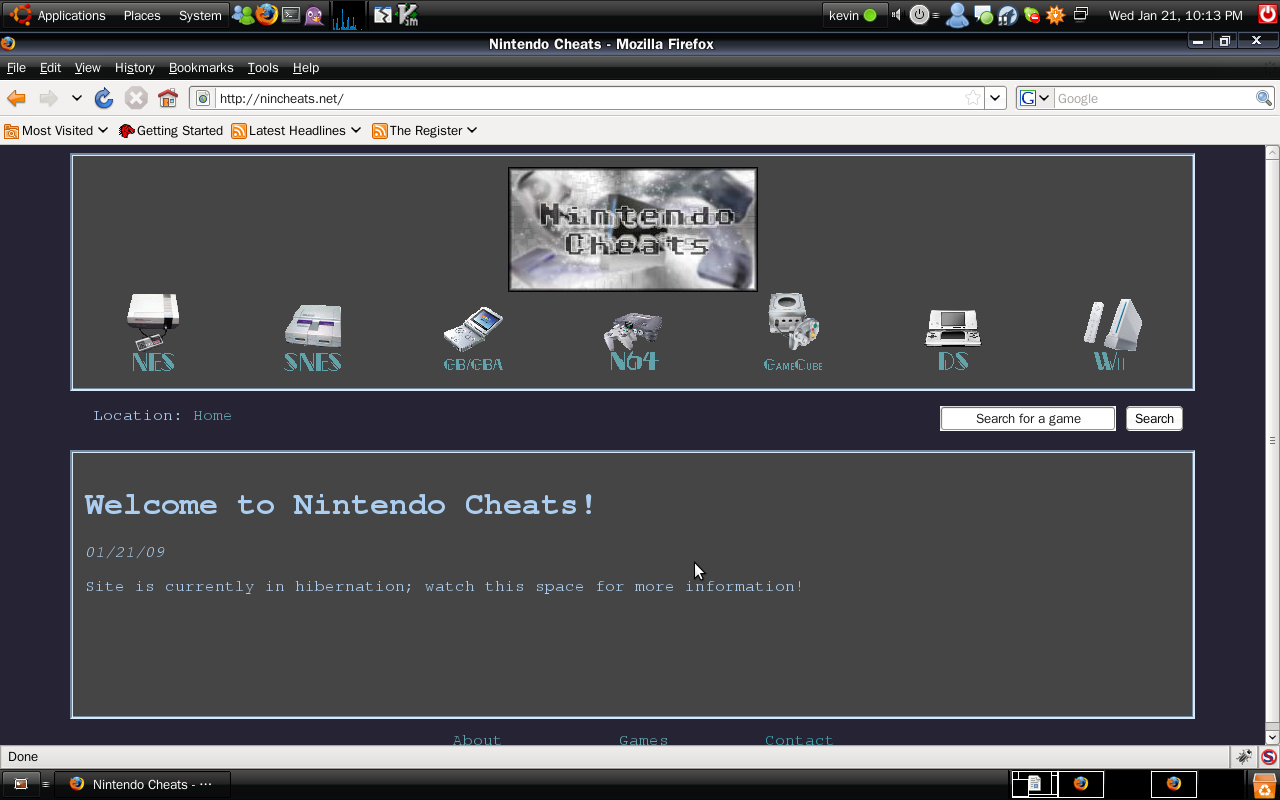The height and width of the screenshot is (800, 1280).
Task: Launch Pidgin from the top panel
Action: 314,15
